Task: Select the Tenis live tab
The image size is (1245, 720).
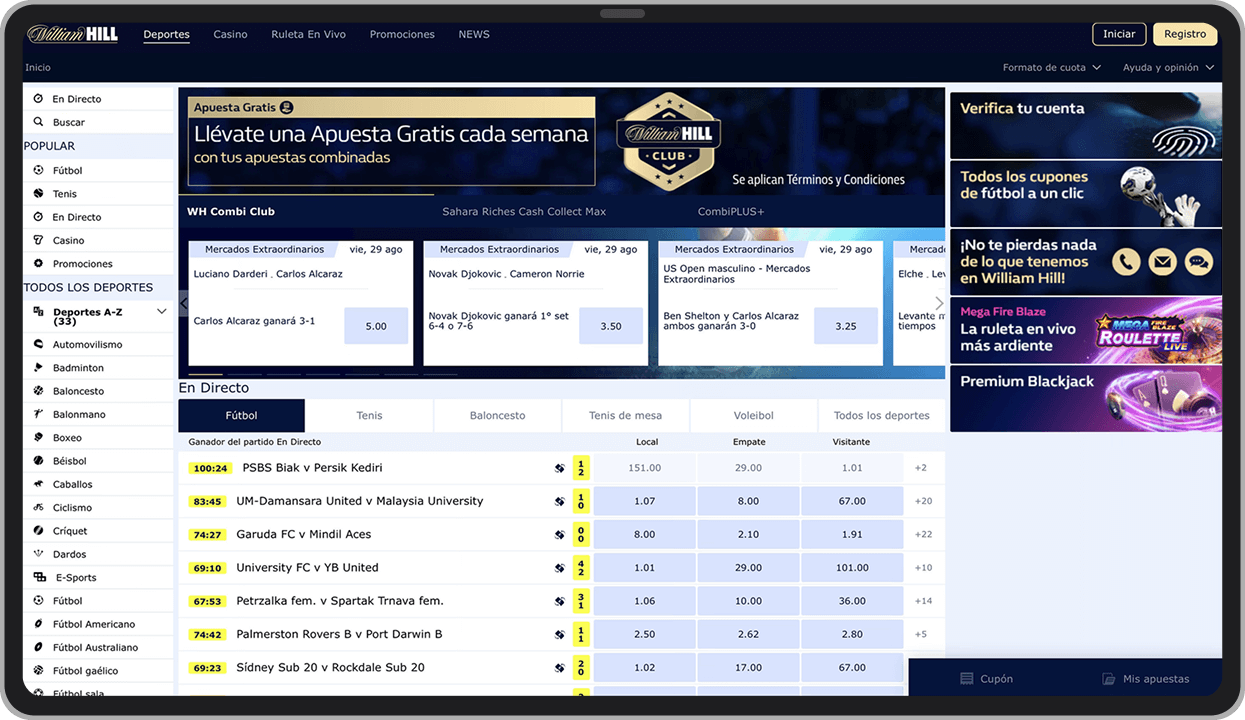Action: 369,415
